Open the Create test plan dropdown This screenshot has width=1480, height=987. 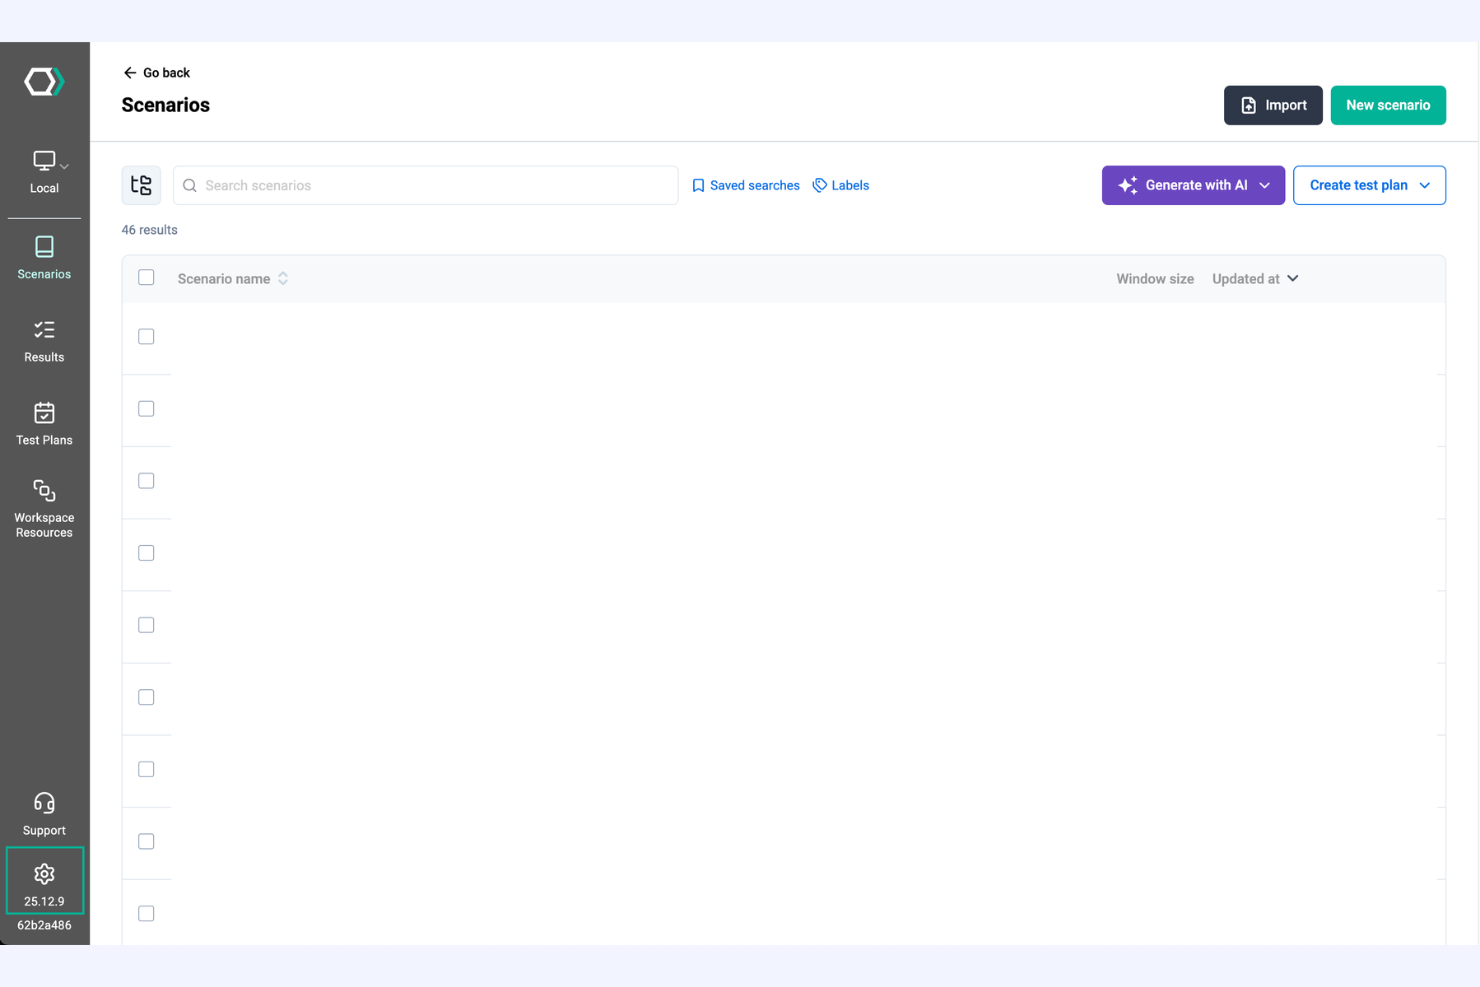point(1424,185)
